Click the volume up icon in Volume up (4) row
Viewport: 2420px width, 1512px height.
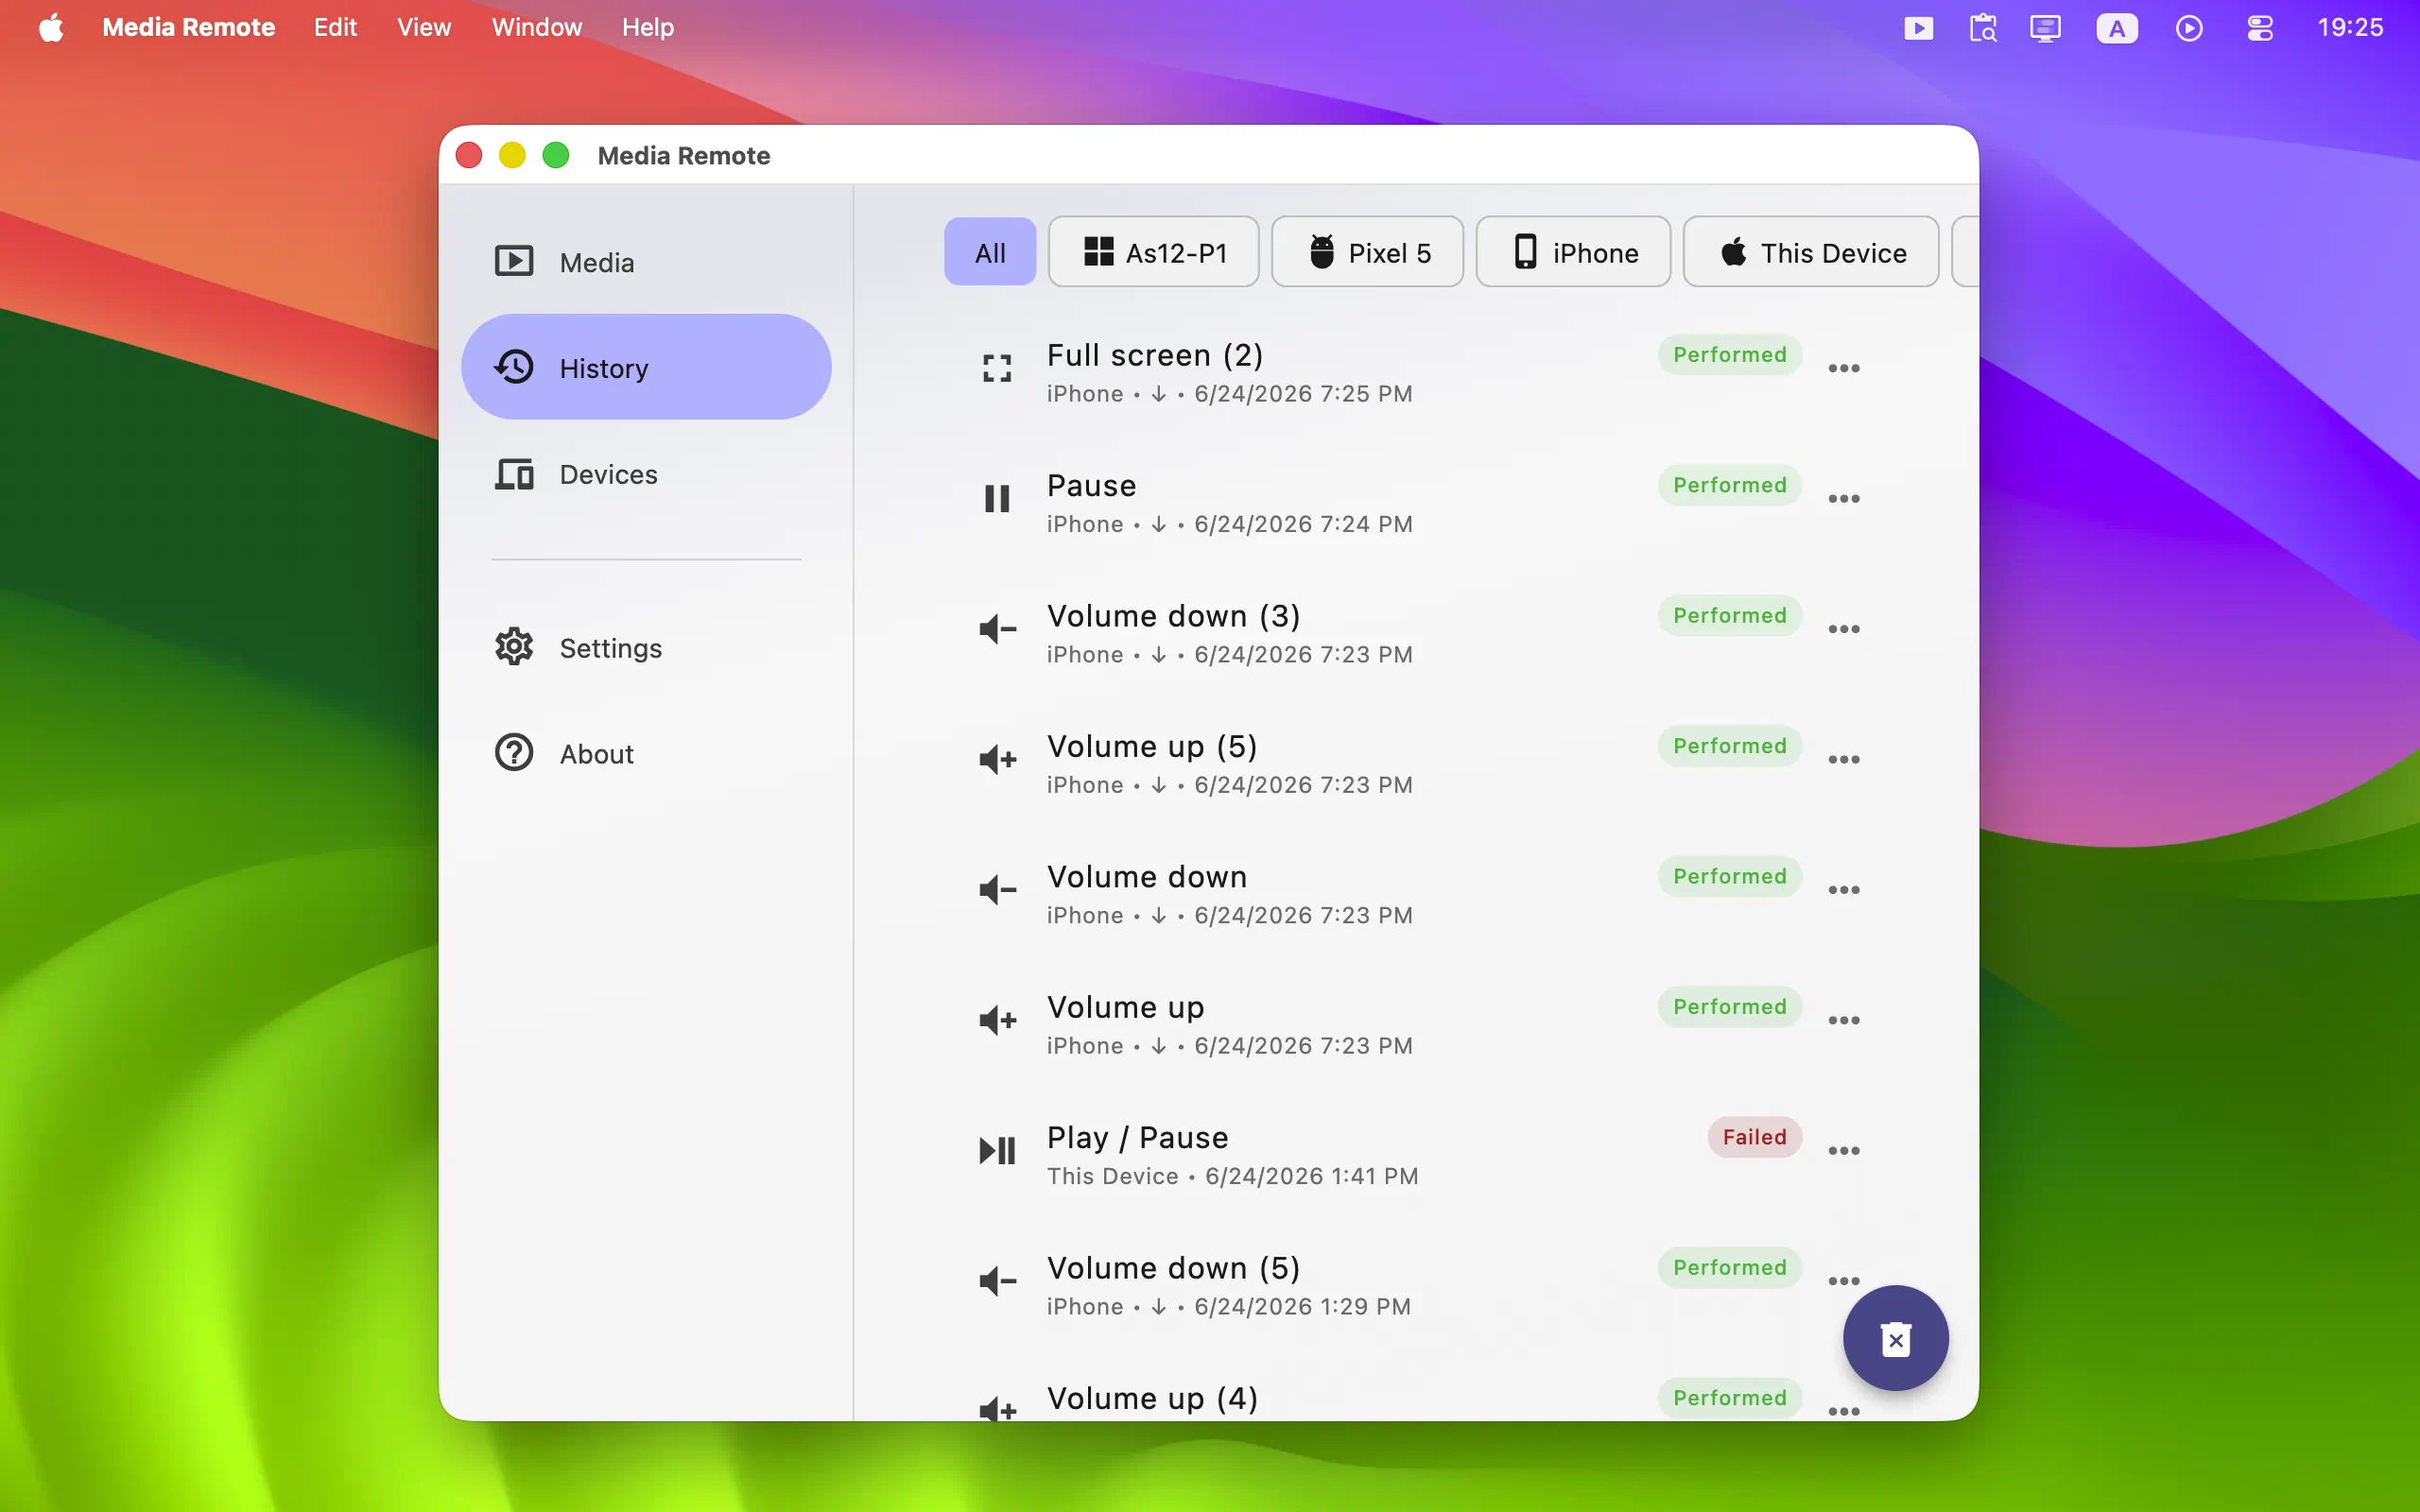click(997, 1410)
